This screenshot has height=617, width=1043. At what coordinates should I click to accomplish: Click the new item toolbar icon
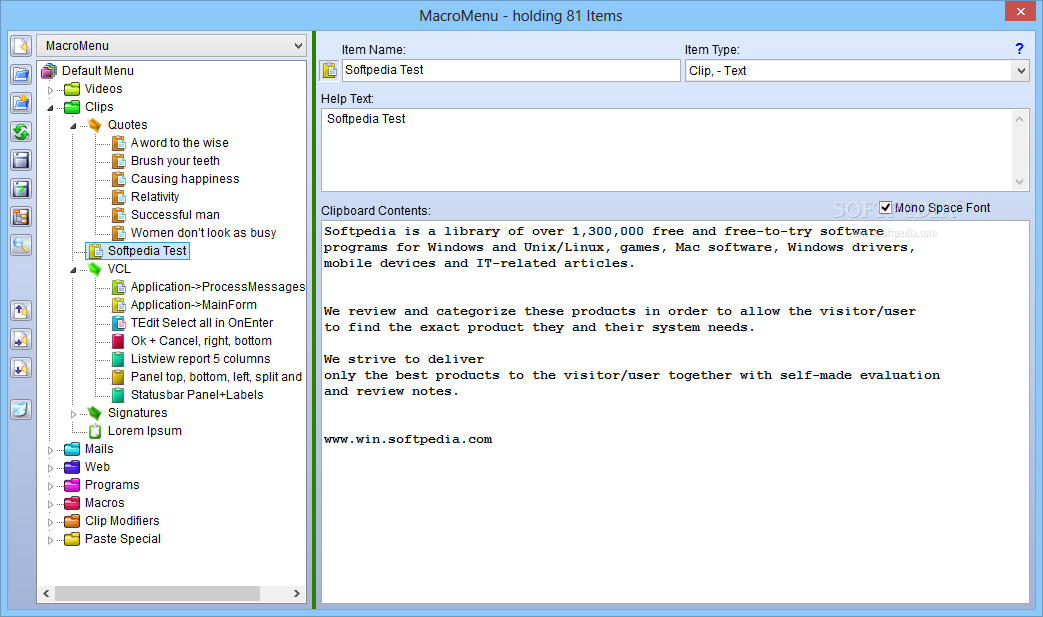21,46
